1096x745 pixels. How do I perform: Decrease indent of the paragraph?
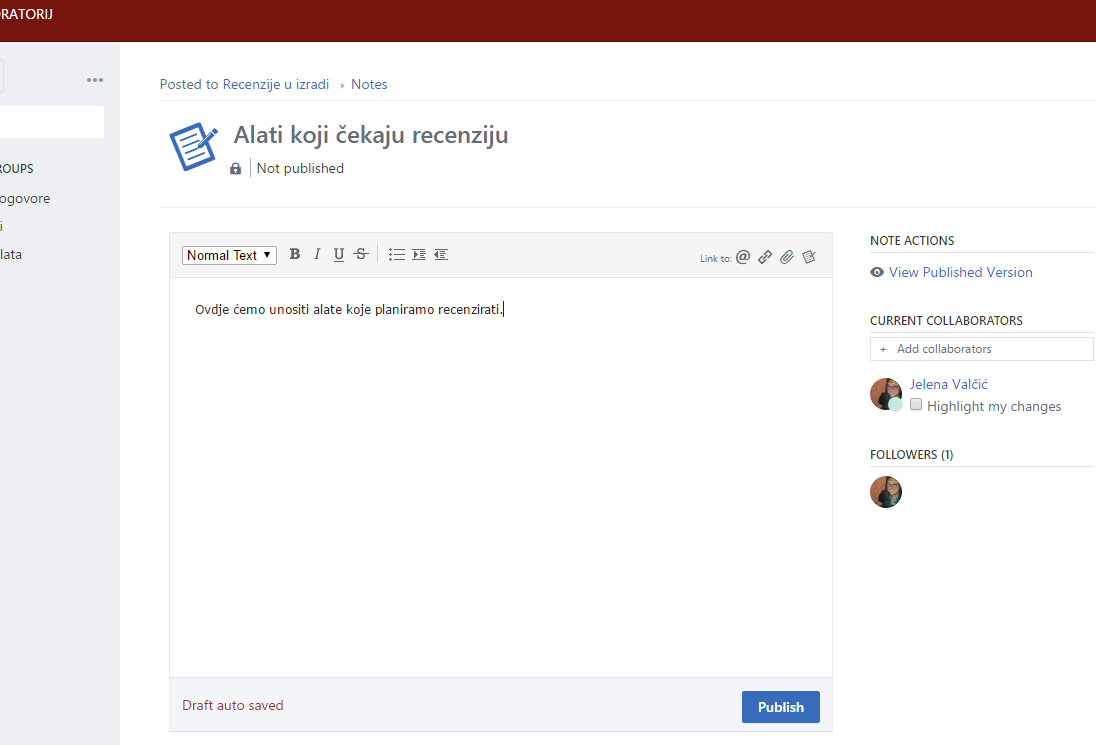441,254
